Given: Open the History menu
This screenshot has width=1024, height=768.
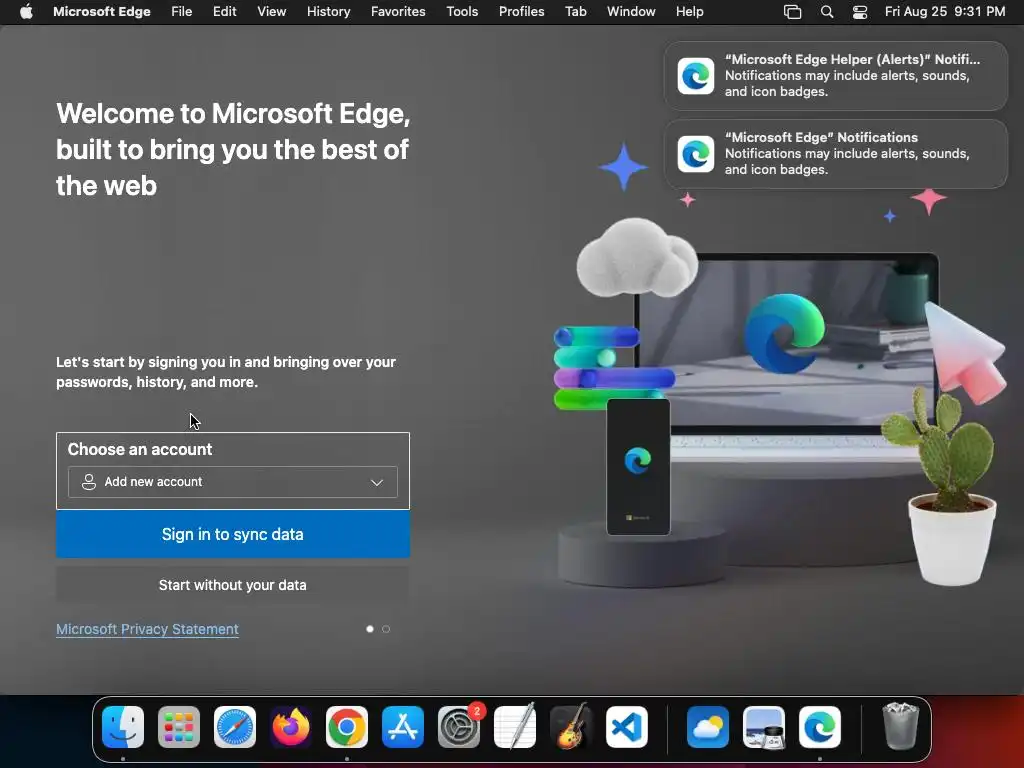Looking at the screenshot, I should (x=328, y=12).
